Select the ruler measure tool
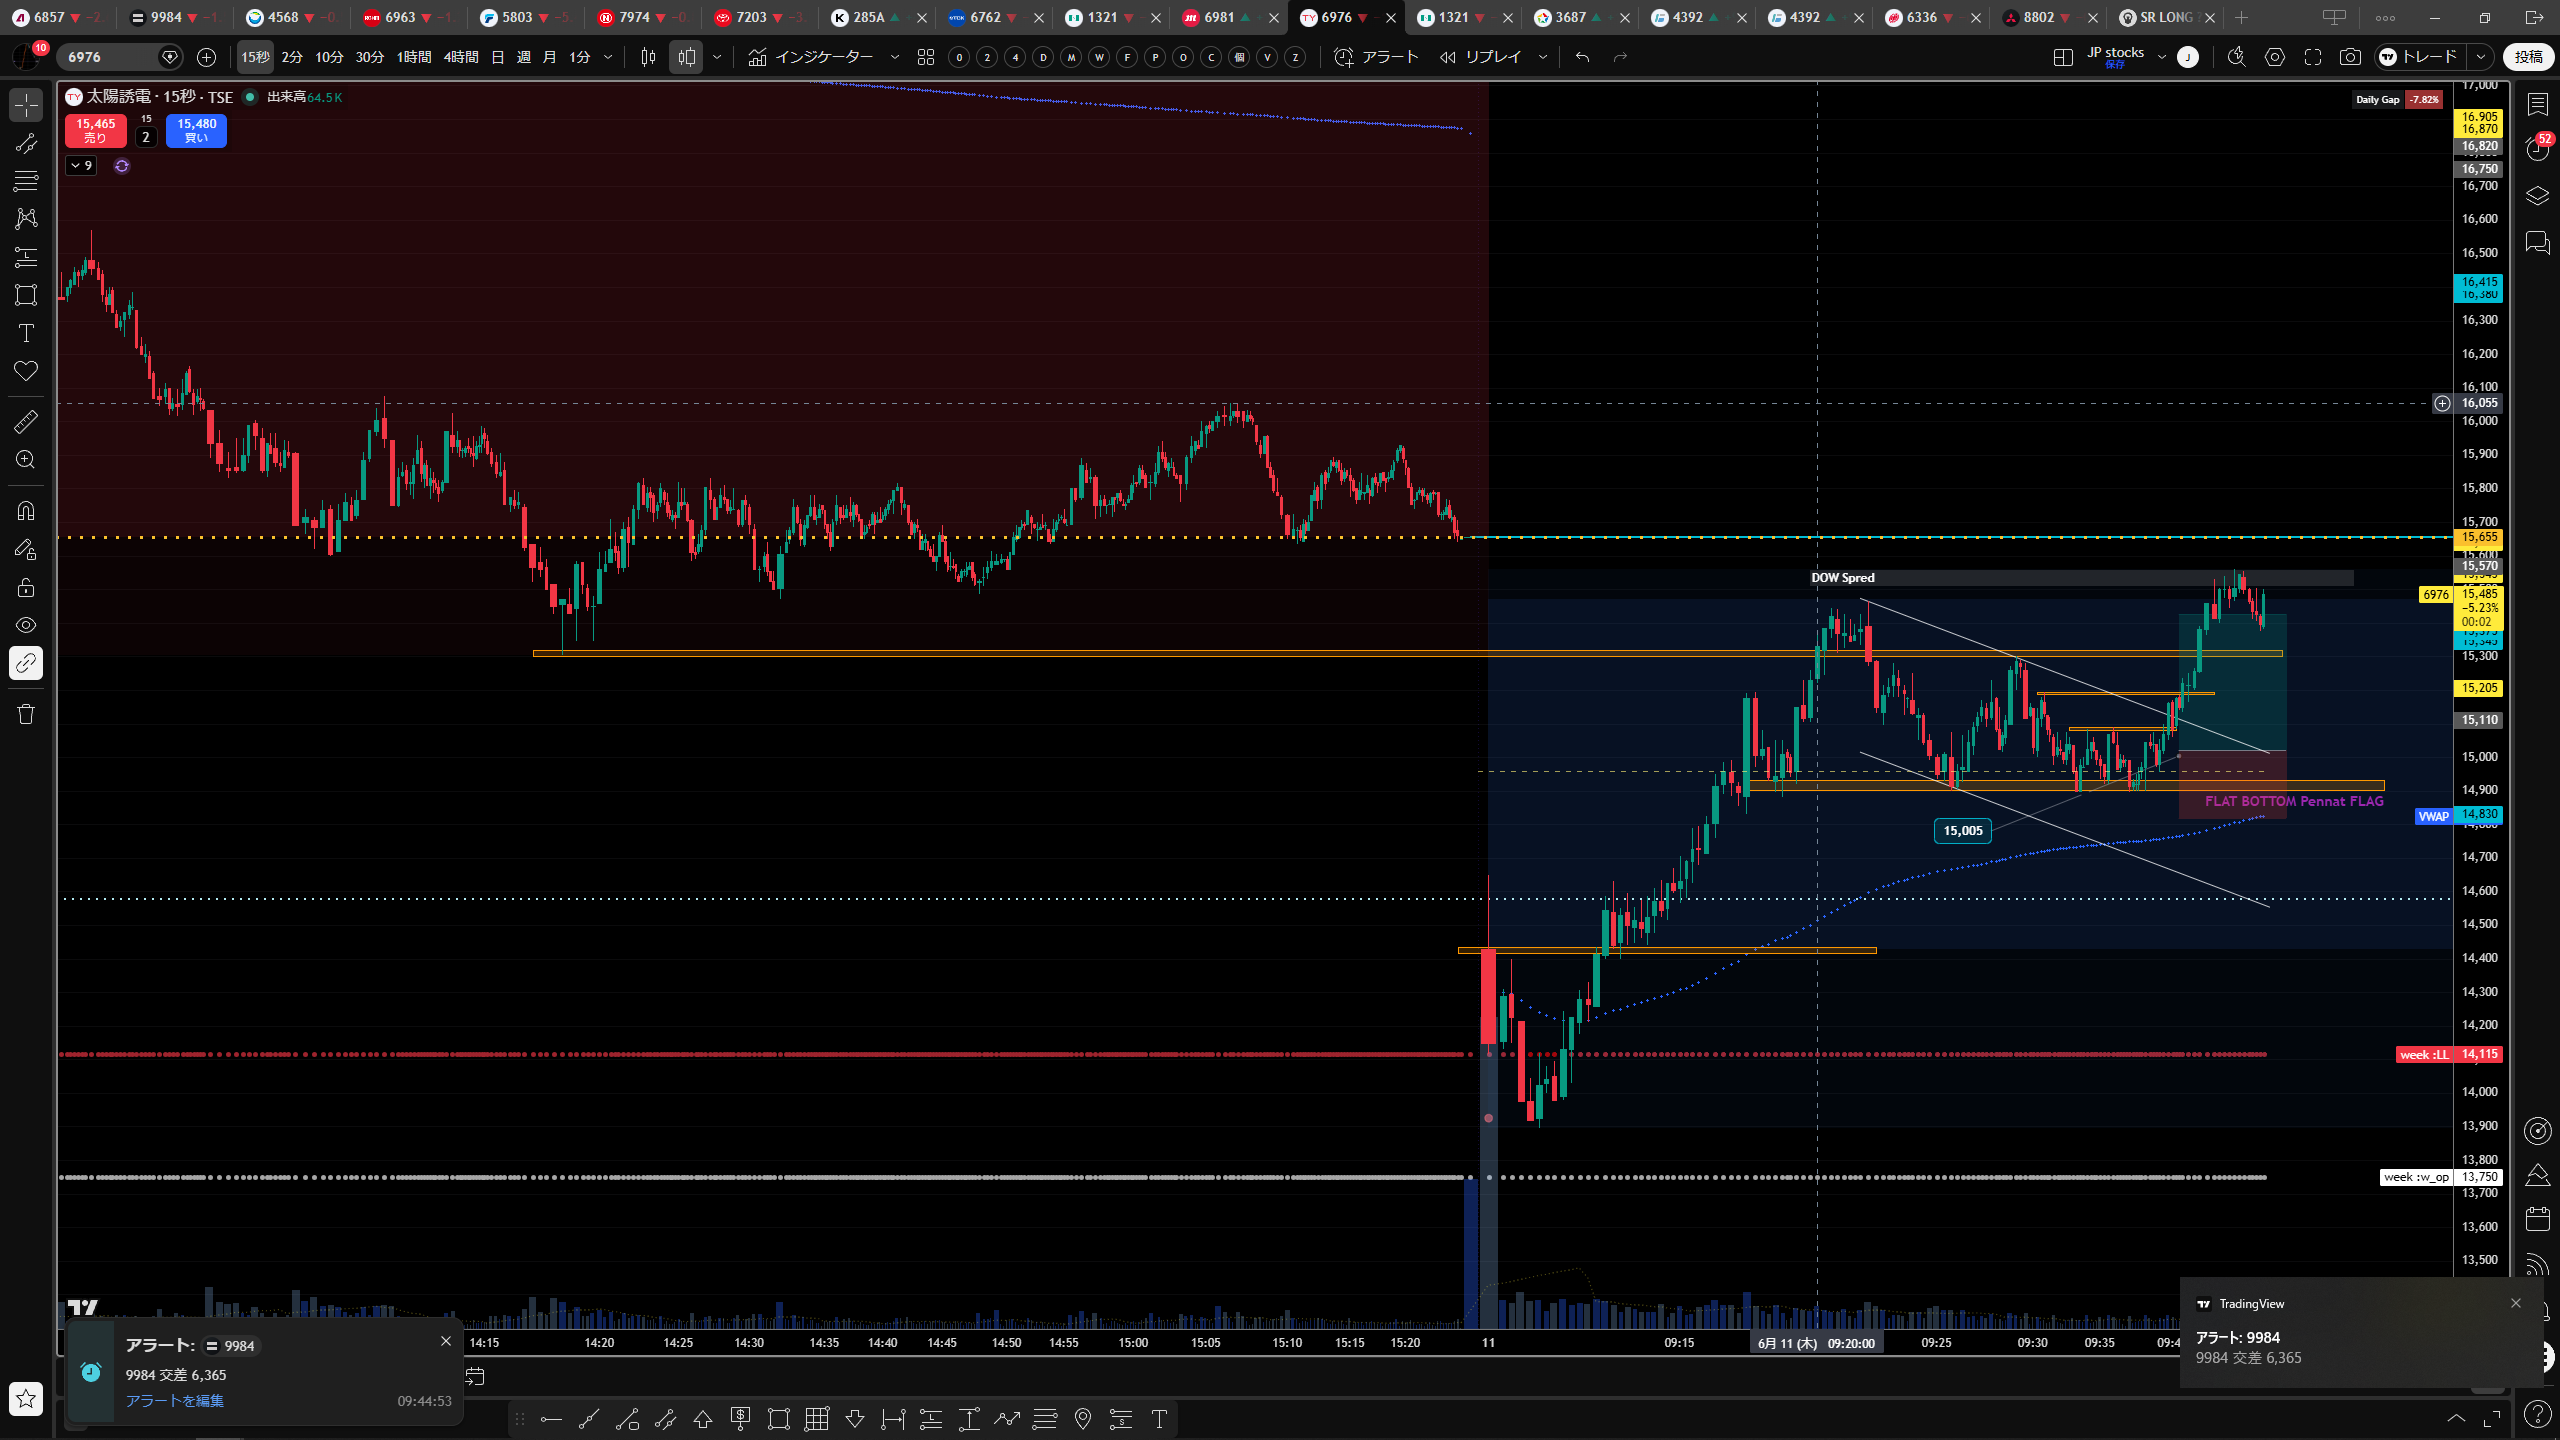 tap(26, 422)
